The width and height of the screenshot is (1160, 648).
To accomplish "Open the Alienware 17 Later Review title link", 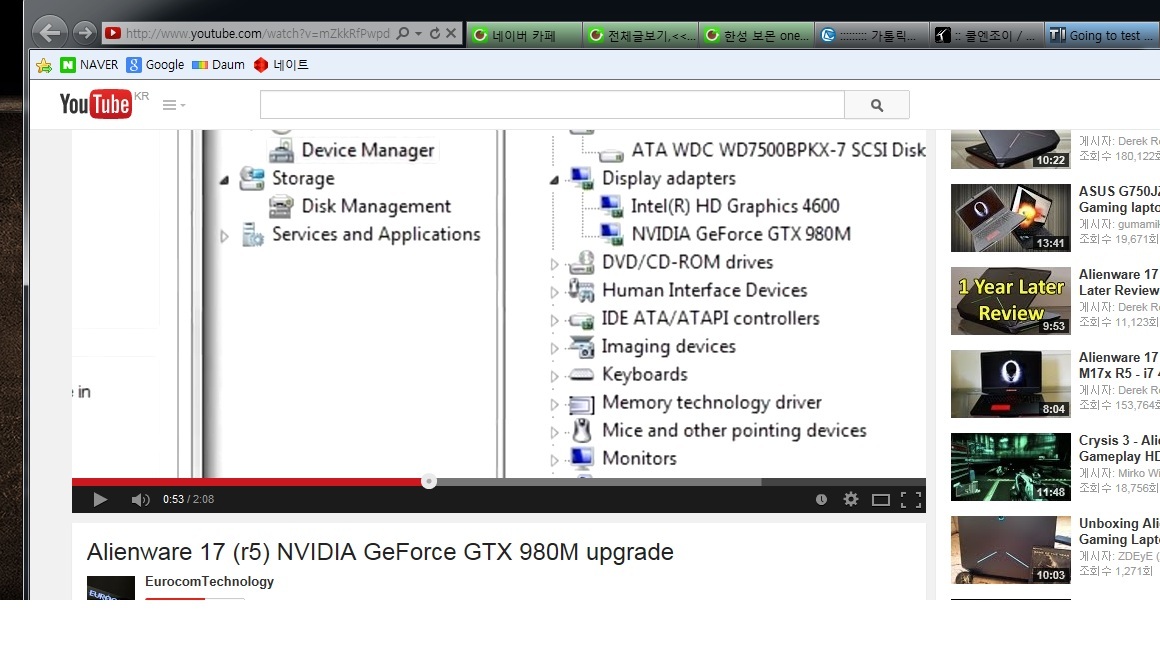I will pyautogui.click(x=1119, y=282).
